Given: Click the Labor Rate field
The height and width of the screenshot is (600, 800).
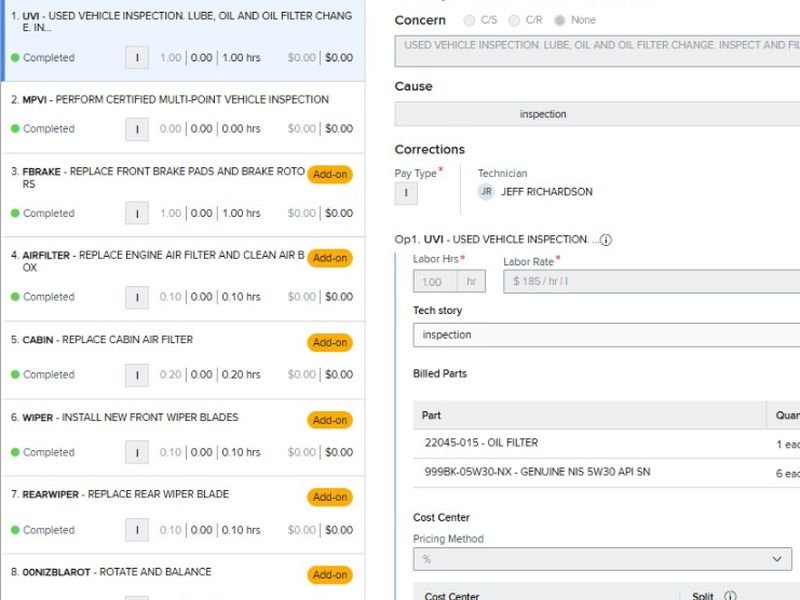Looking at the screenshot, I should coord(650,282).
